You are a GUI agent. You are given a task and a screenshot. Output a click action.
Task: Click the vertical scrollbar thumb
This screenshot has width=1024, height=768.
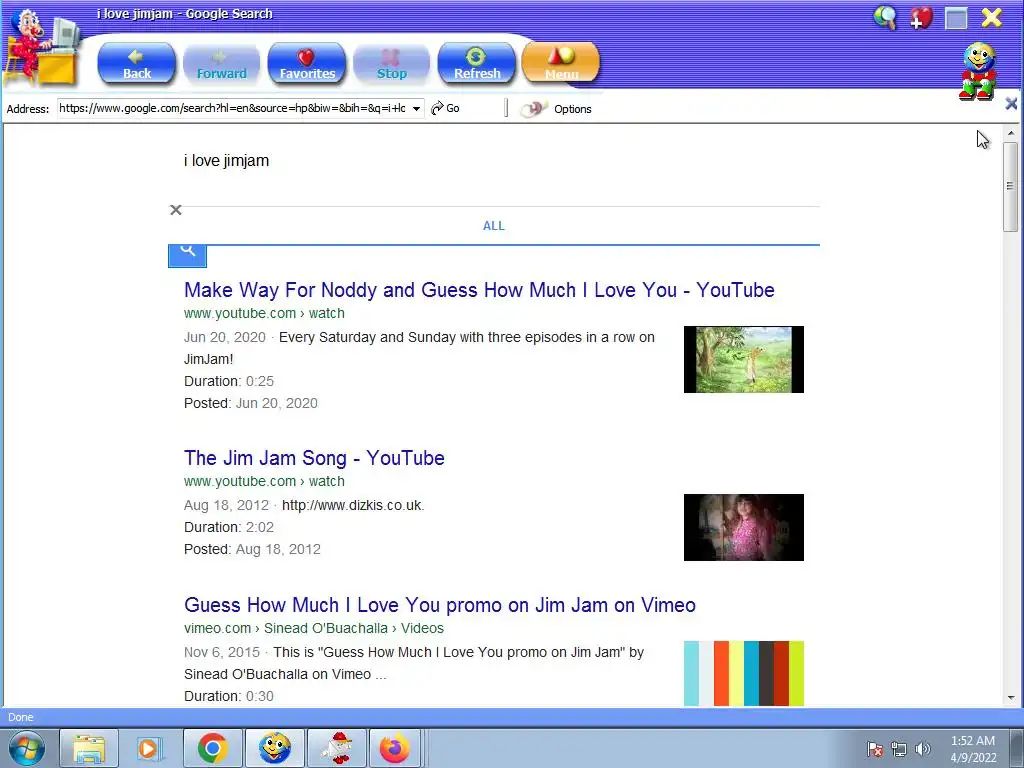tap(1011, 187)
